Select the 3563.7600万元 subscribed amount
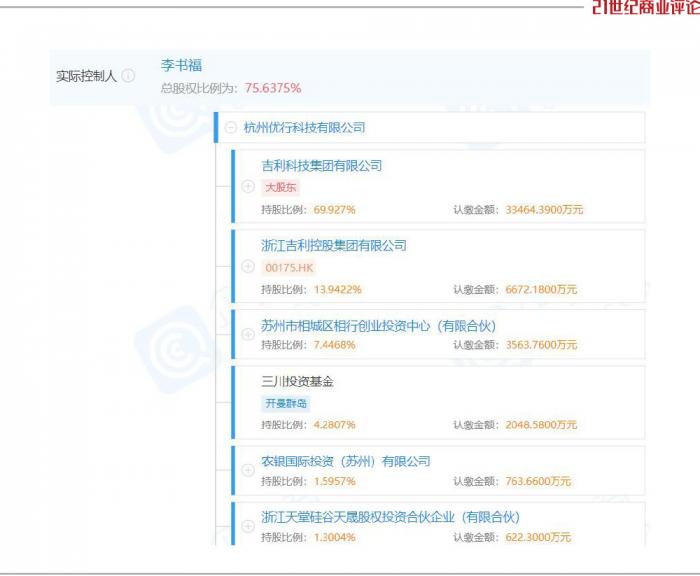 coord(541,345)
